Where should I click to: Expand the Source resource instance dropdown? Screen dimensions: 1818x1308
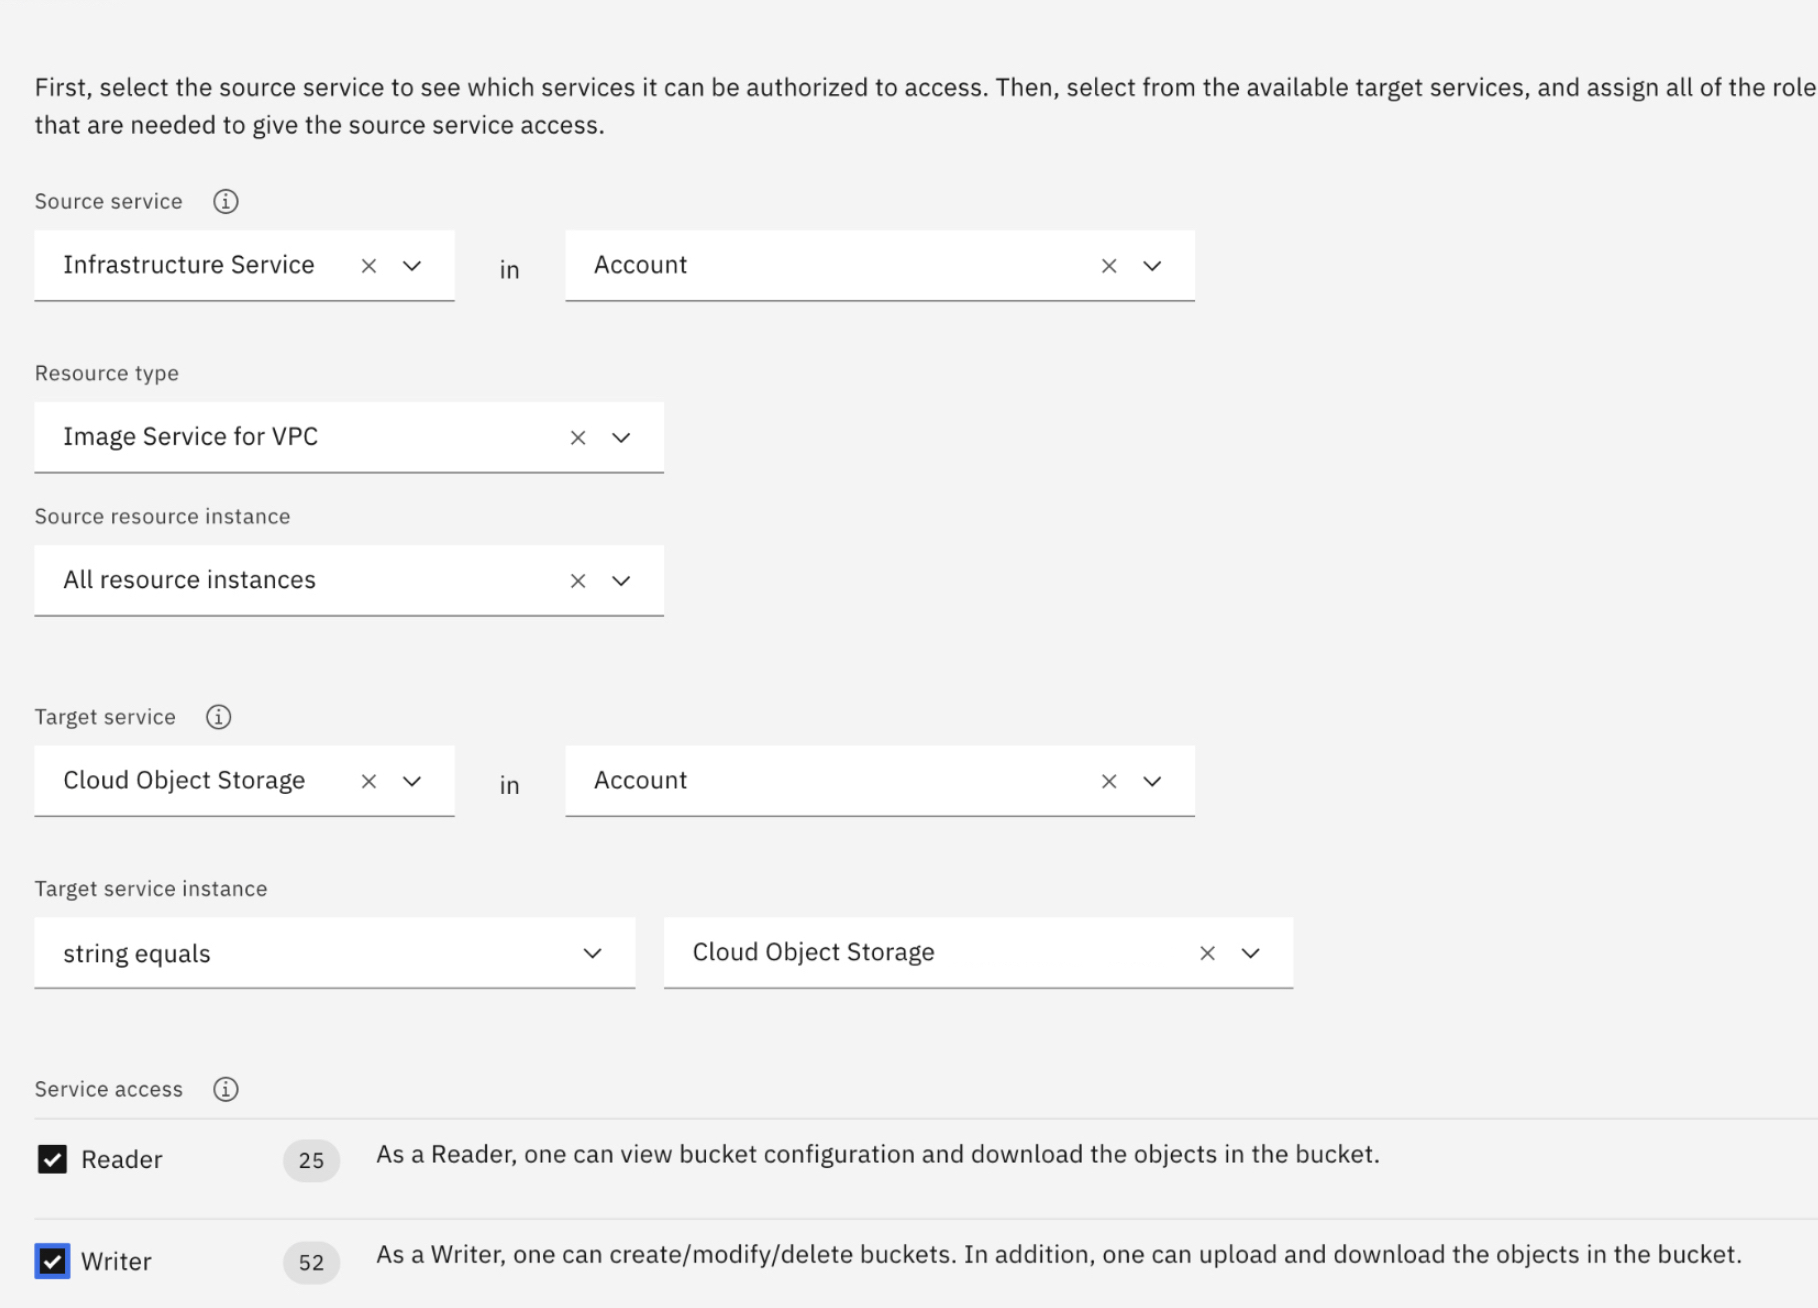(x=621, y=580)
